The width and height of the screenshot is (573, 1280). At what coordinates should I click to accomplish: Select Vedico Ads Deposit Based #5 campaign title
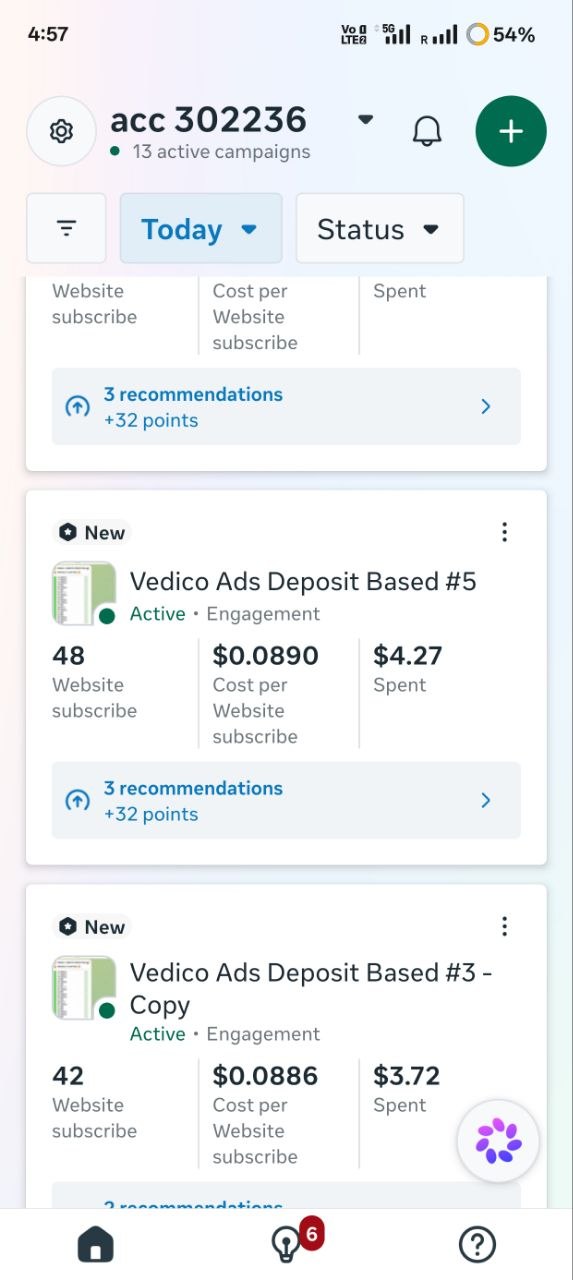click(x=303, y=581)
